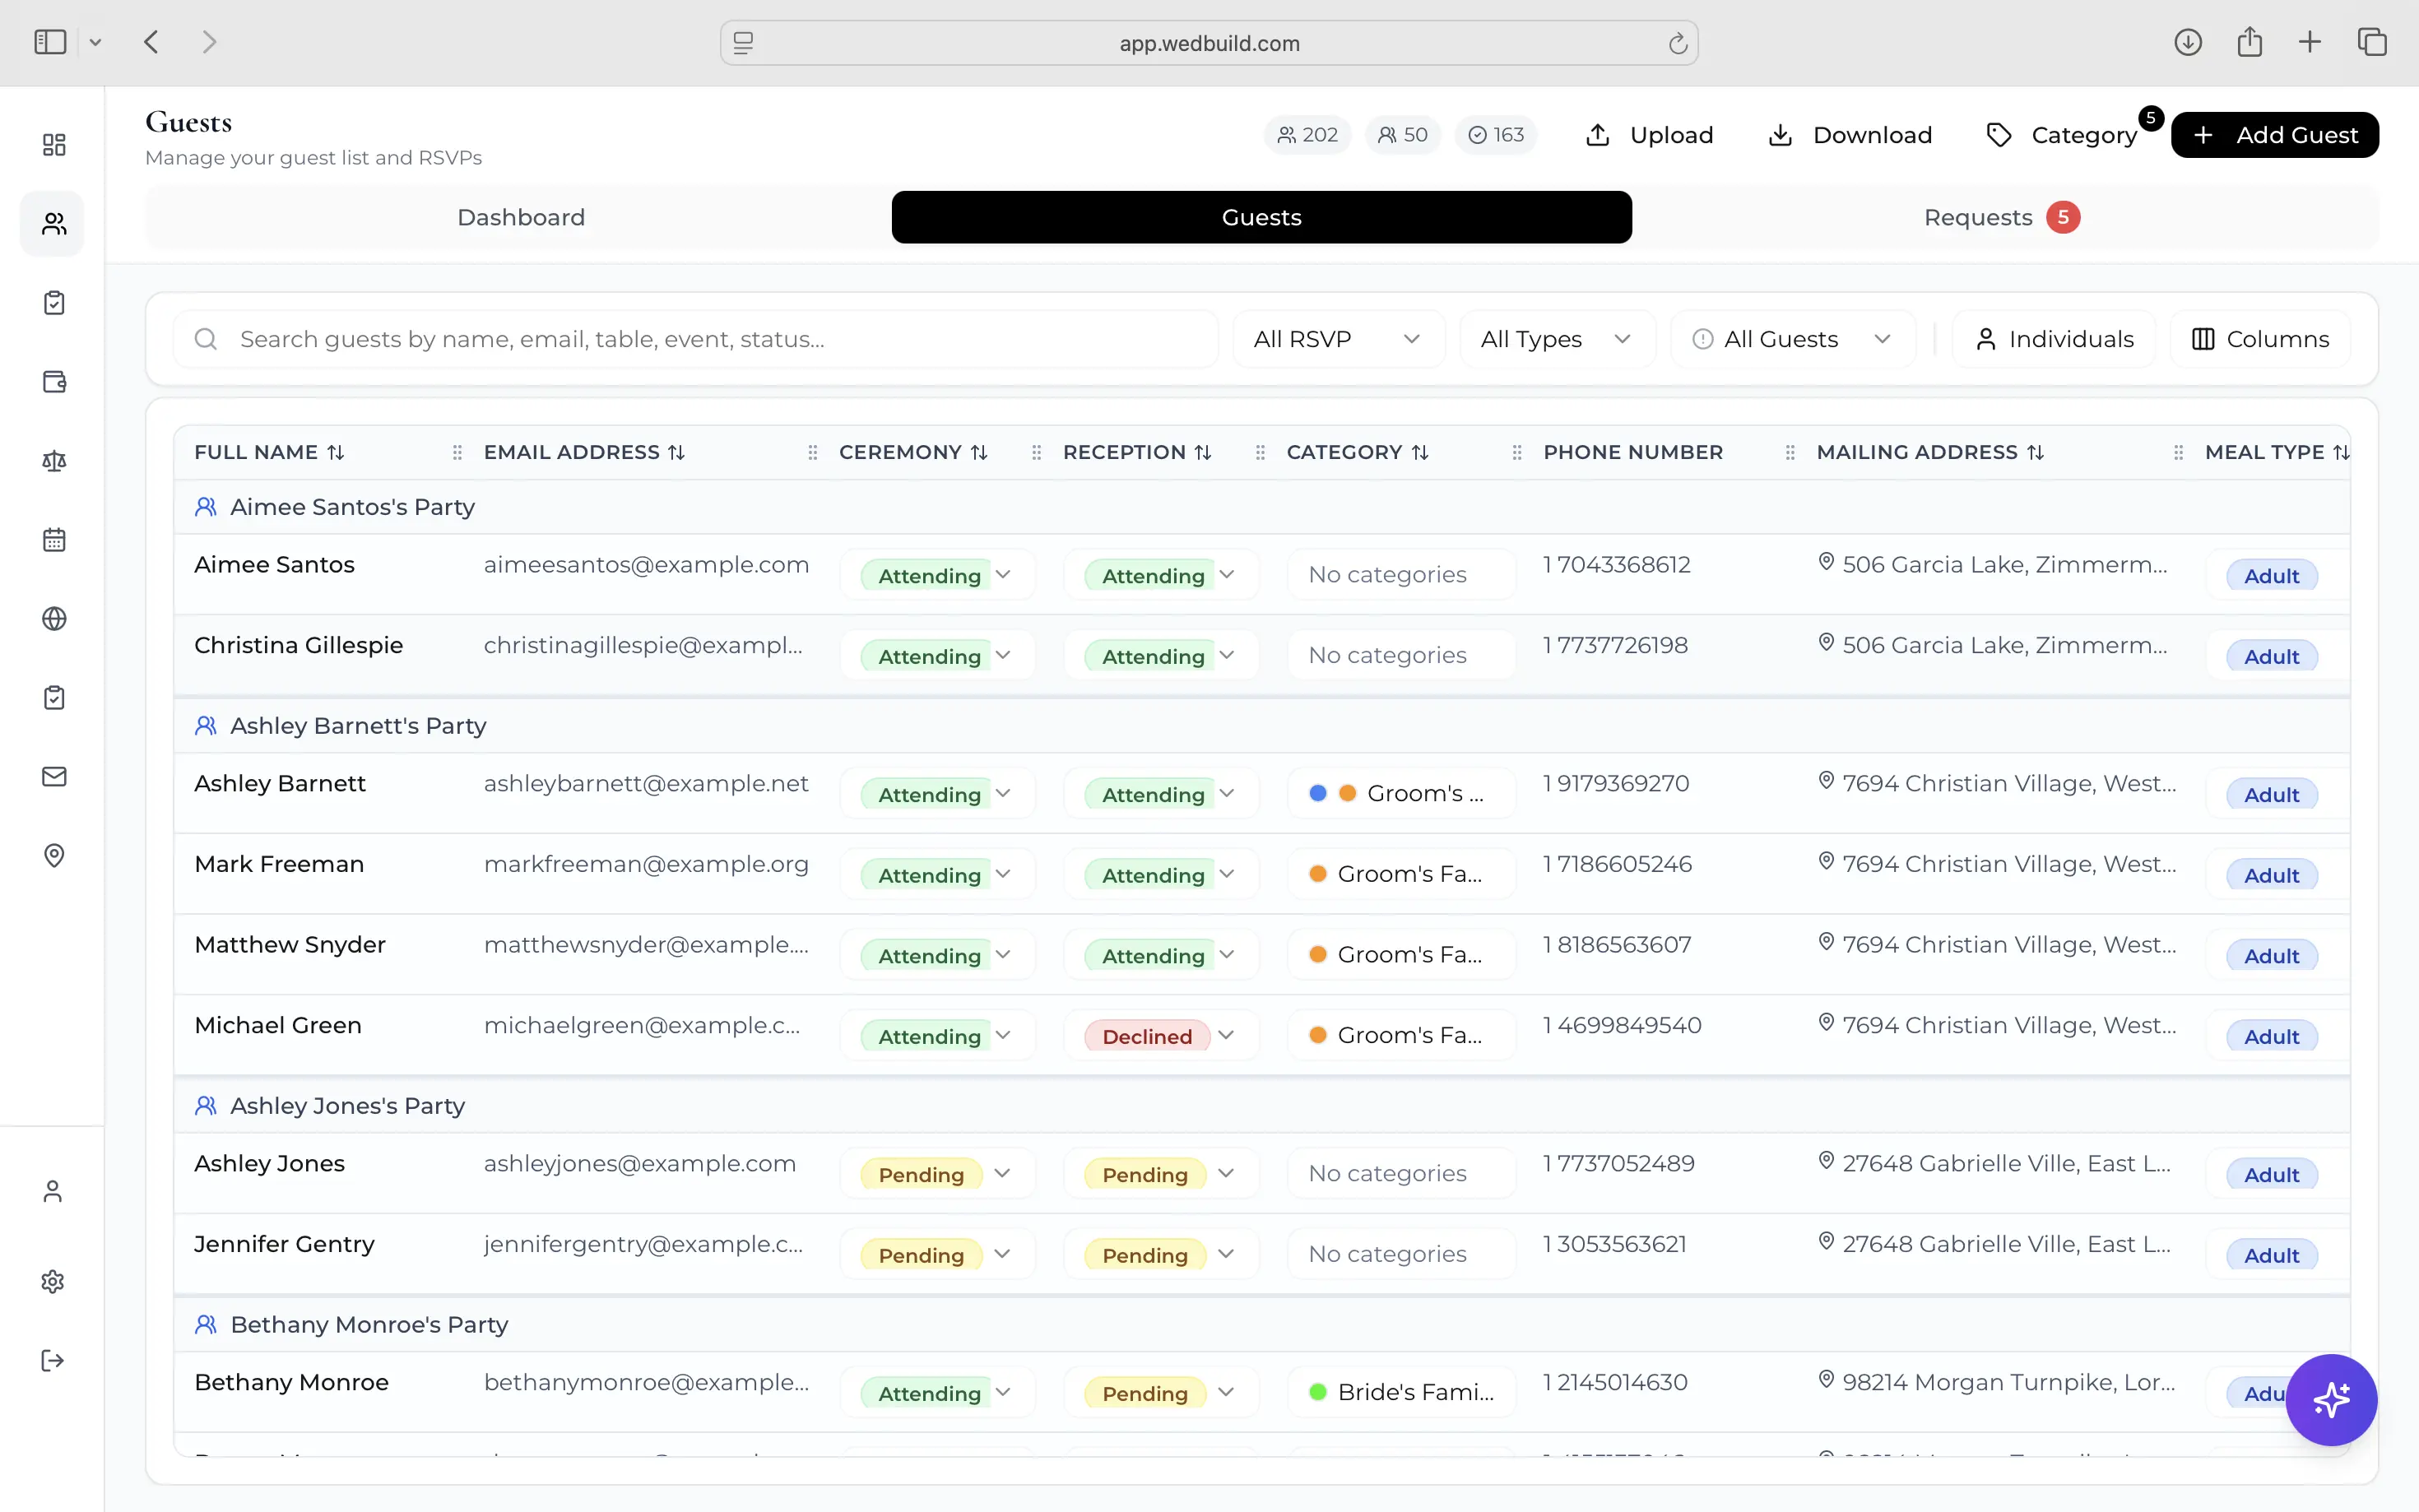Click the browser share icon

tap(2249, 42)
